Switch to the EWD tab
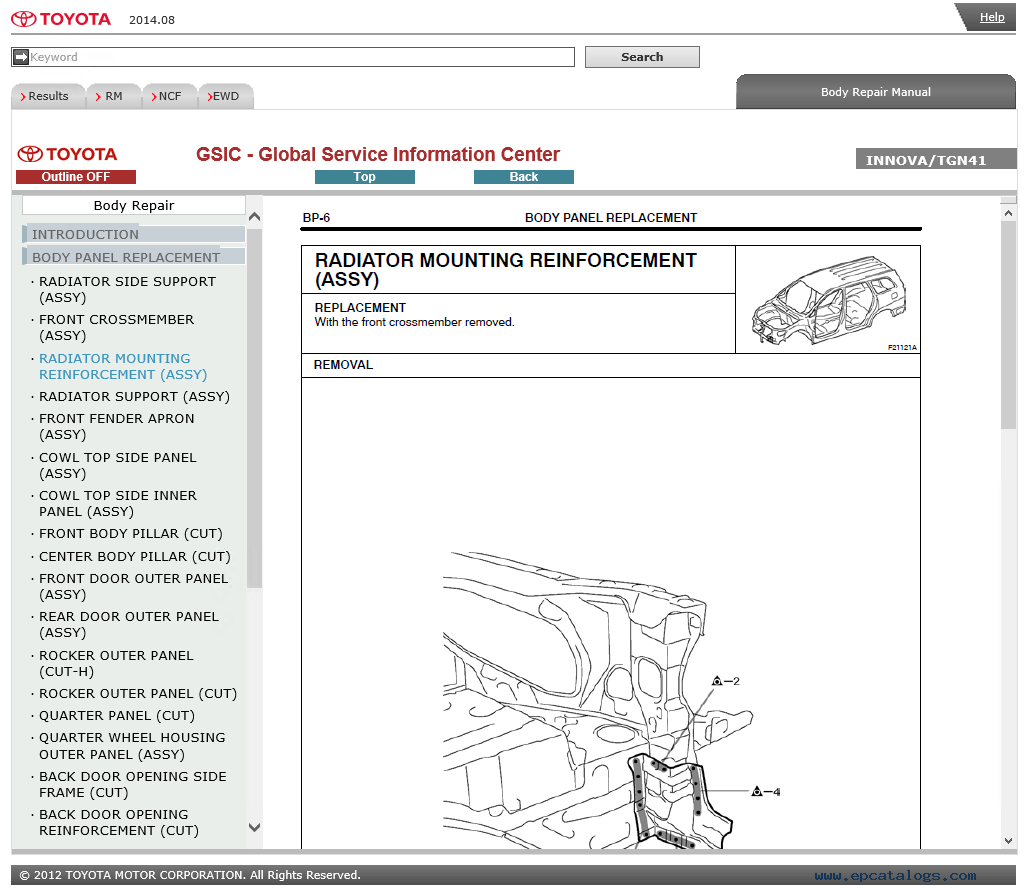 pos(226,96)
